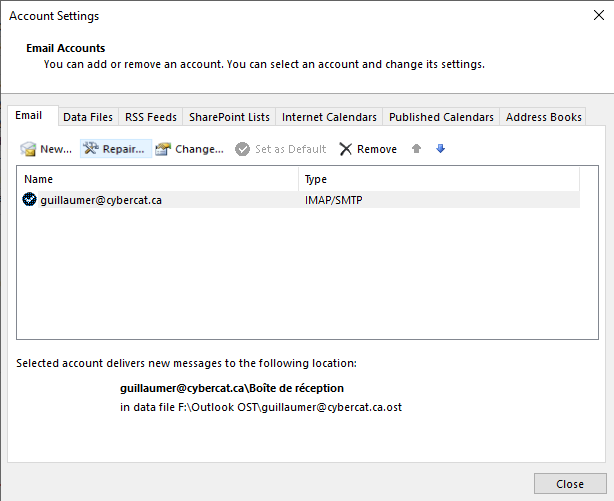Click the Type column header

pyautogui.click(x=438, y=179)
